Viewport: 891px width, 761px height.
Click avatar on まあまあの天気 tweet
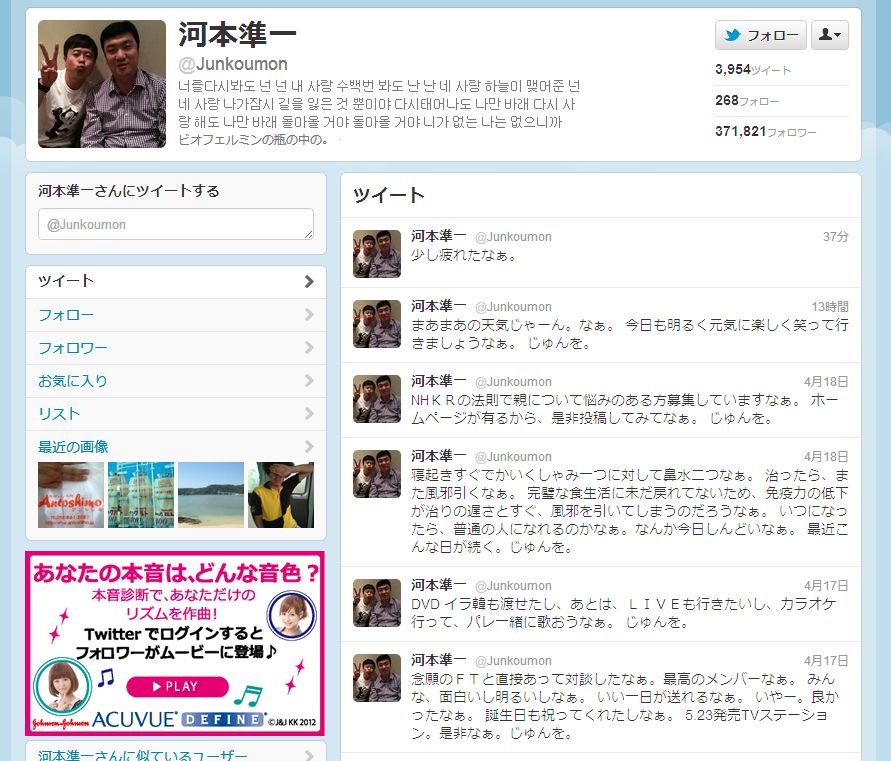[377, 324]
